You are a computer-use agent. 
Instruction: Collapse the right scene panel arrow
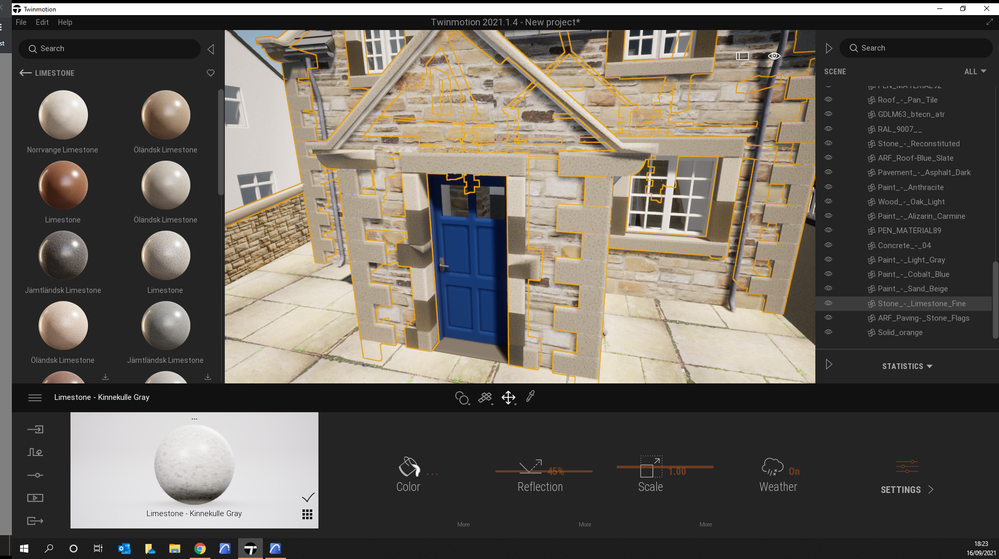click(829, 48)
